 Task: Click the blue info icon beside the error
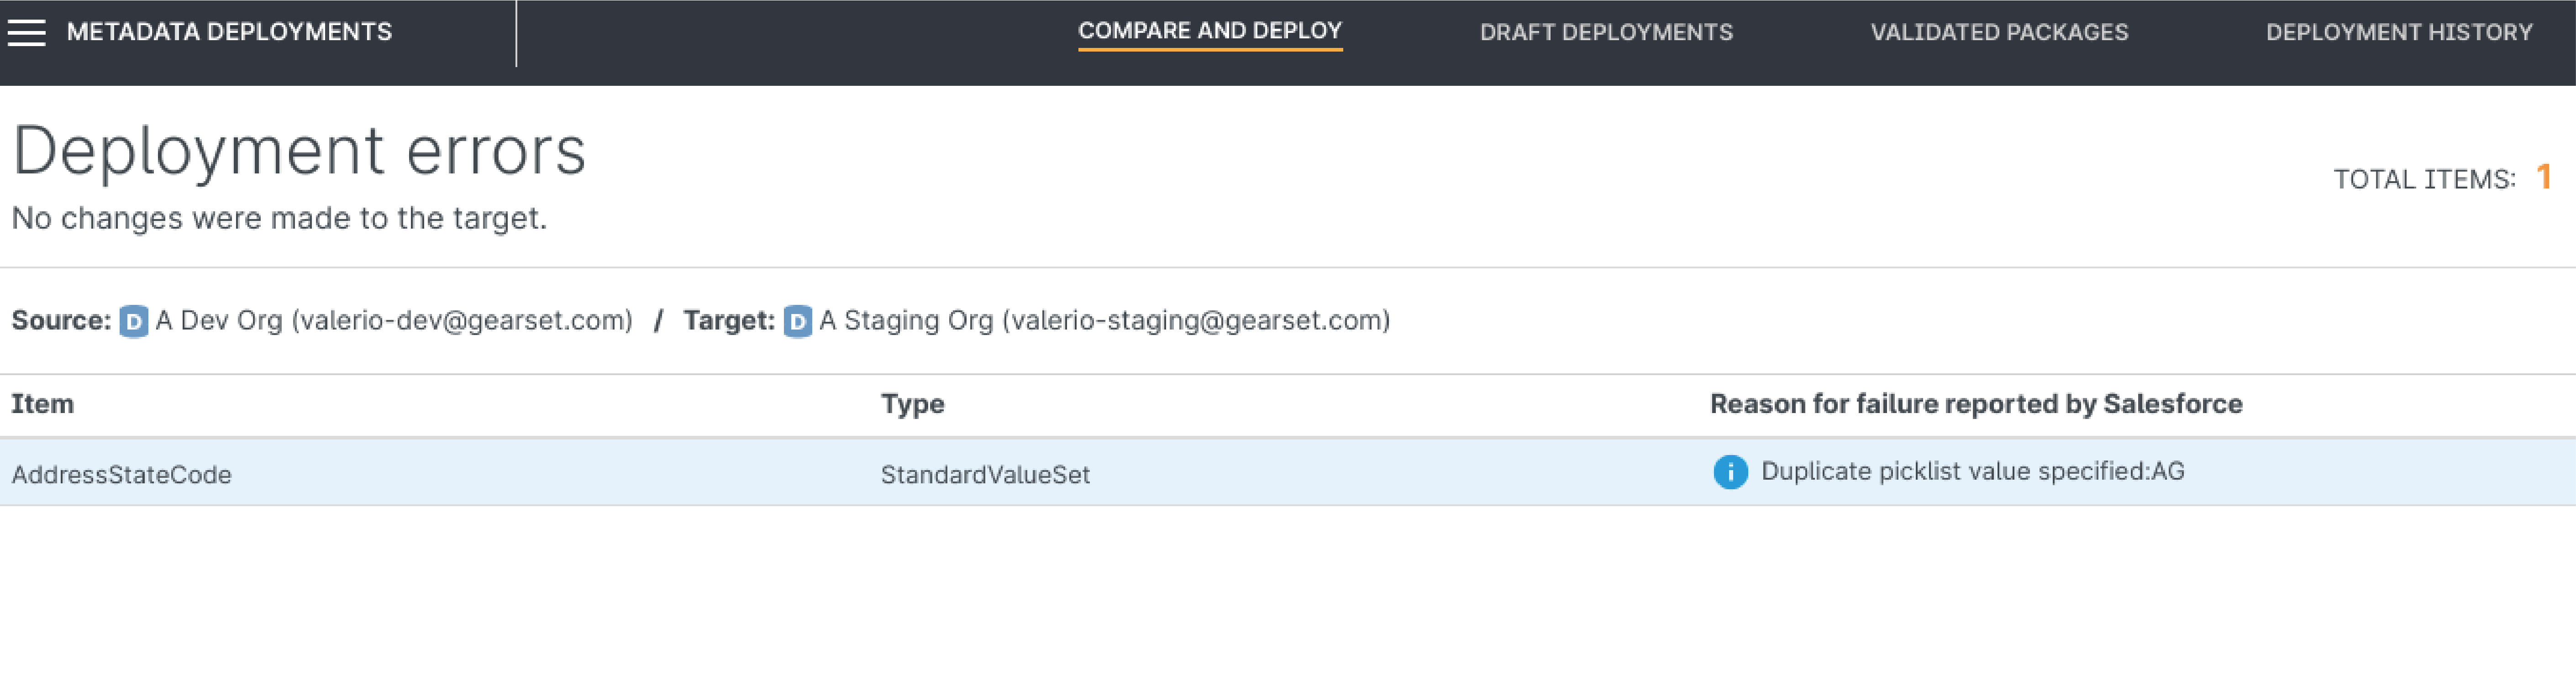pos(1730,472)
